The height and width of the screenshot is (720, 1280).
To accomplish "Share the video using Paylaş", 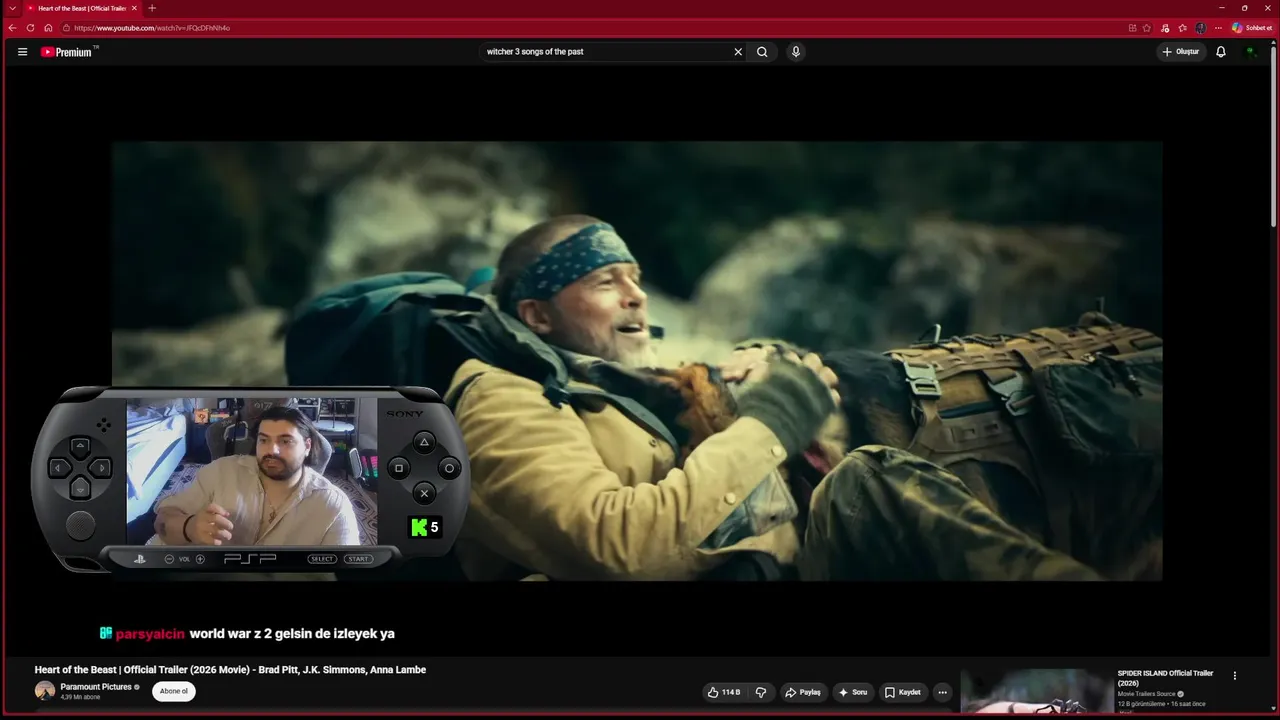I will (x=803, y=692).
